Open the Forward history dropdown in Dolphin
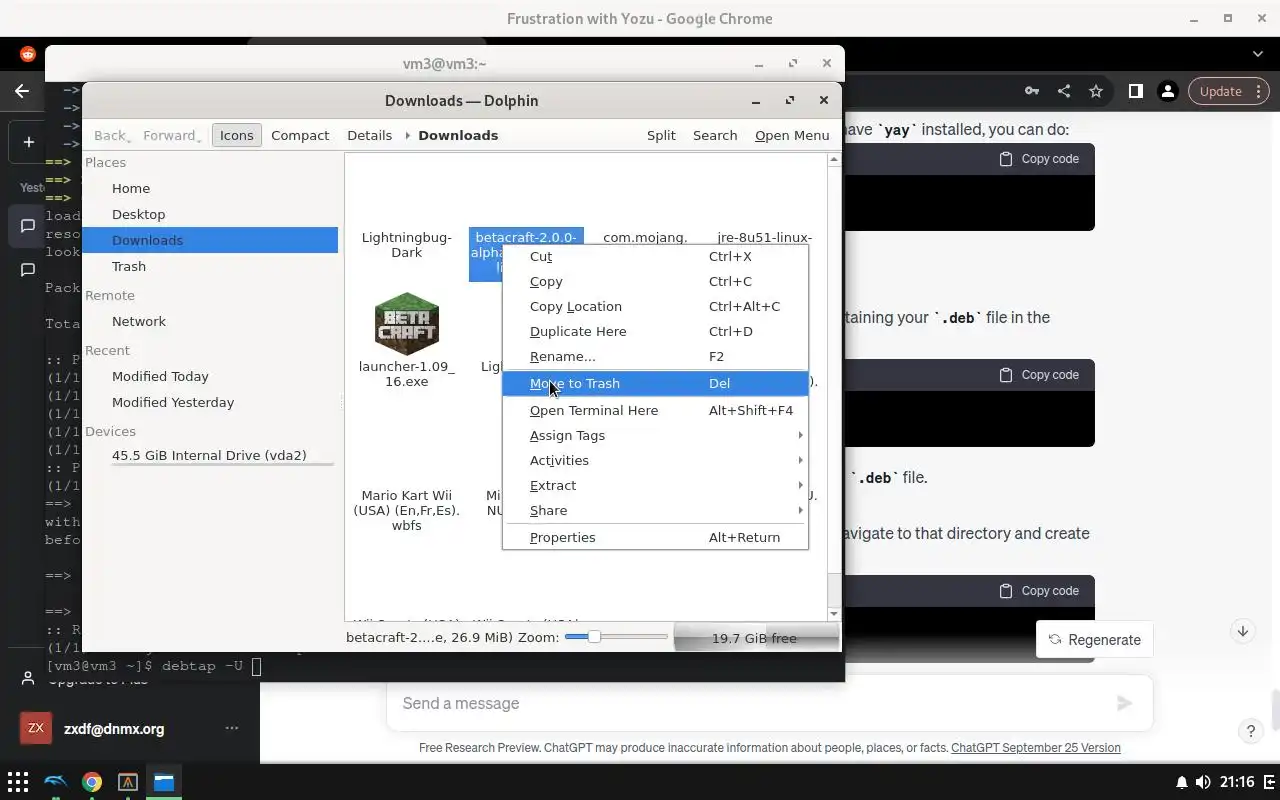The width and height of the screenshot is (1280, 800). [201, 138]
